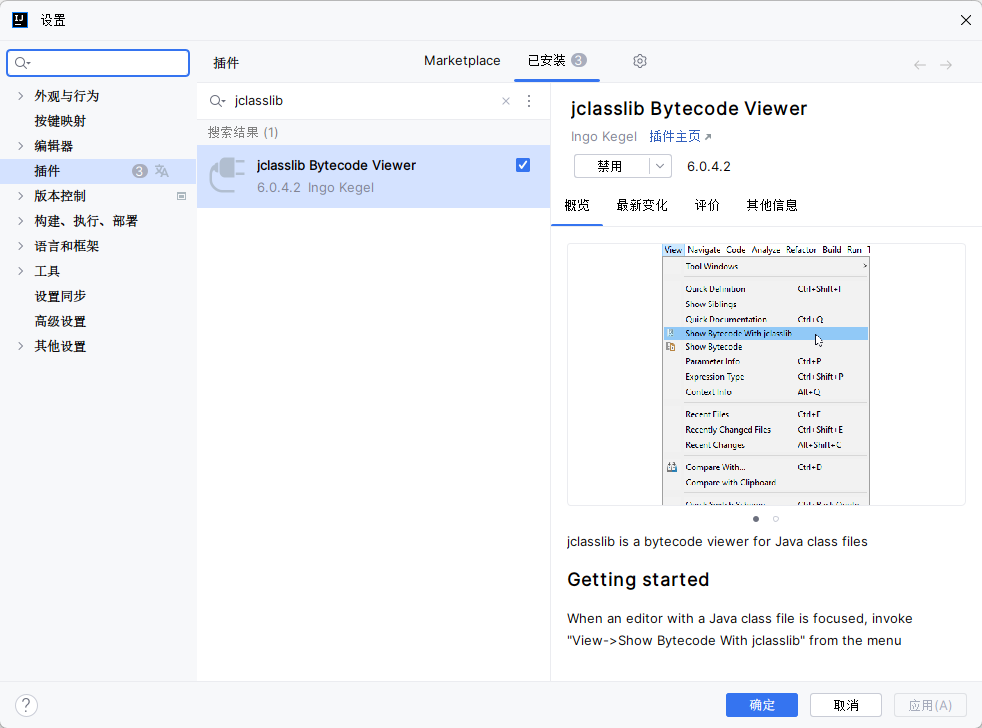Click the plugin search magnifier icon
This screenshot has width=982, height=728.
(217, 101)
